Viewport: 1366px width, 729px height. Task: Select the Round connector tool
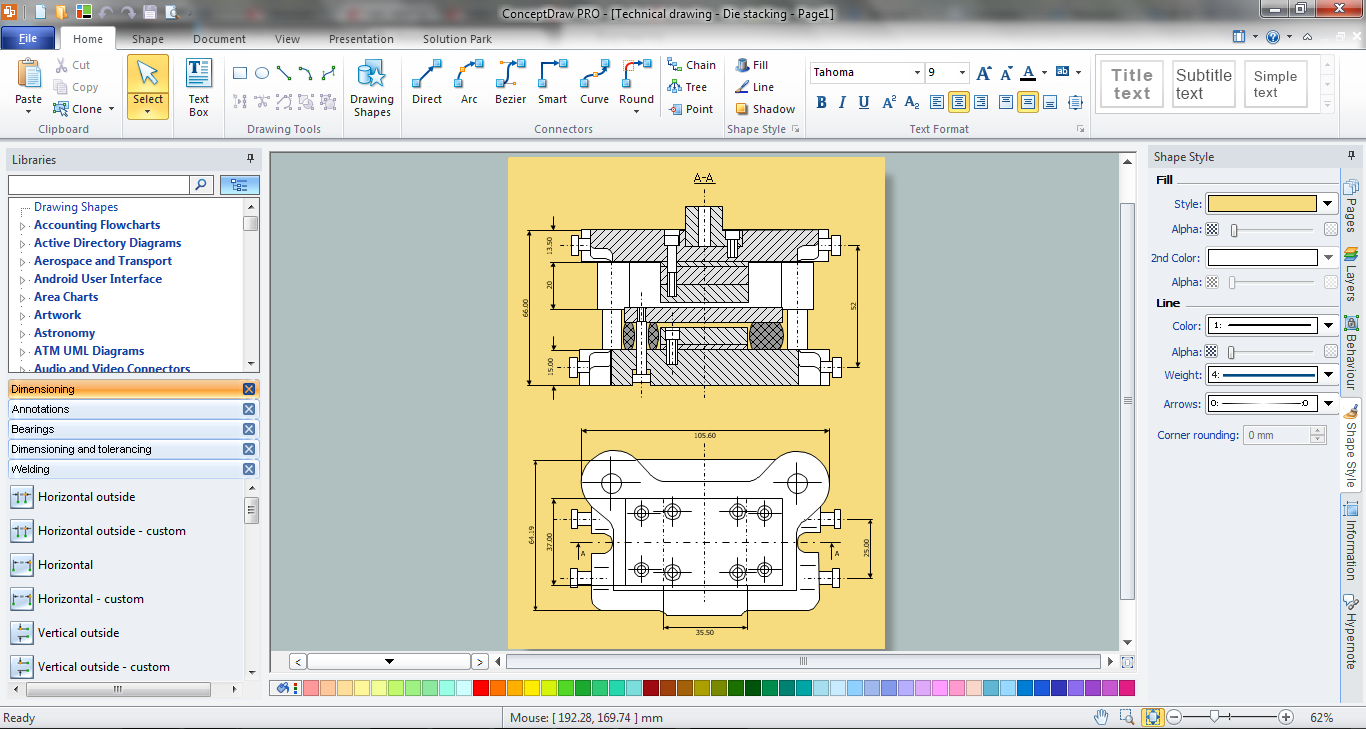[637, 85]
